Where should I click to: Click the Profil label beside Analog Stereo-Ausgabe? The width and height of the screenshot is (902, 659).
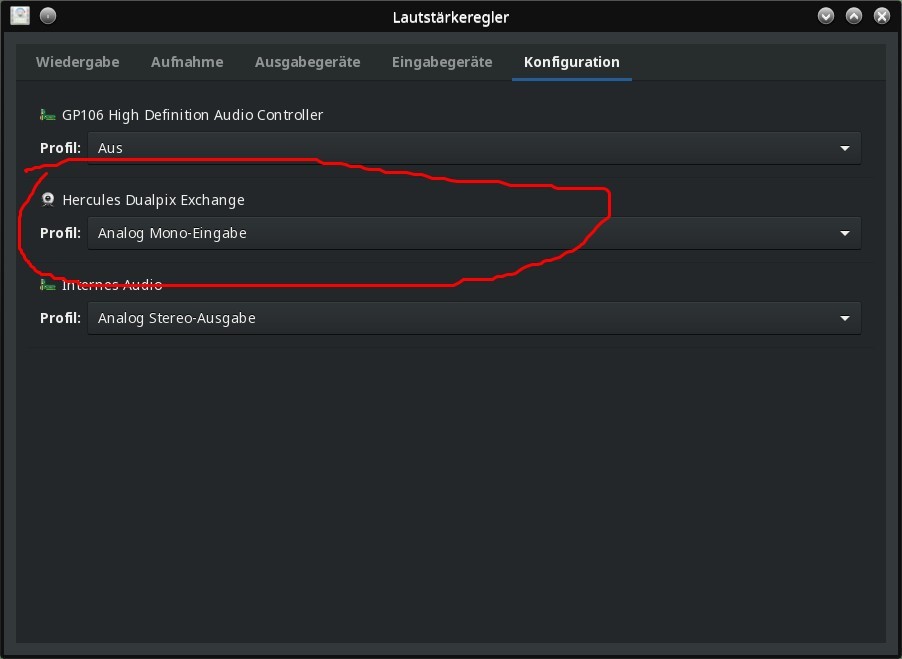pos(60,318)
